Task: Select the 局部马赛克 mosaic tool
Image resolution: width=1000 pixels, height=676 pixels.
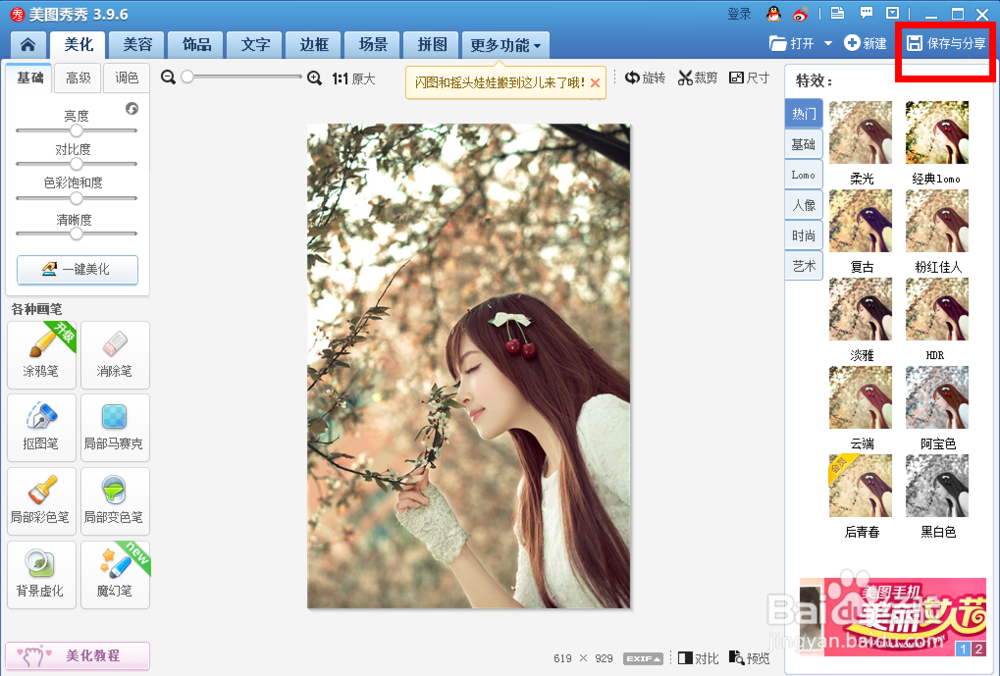Action: pyautogui.click(x=115, y=428)
